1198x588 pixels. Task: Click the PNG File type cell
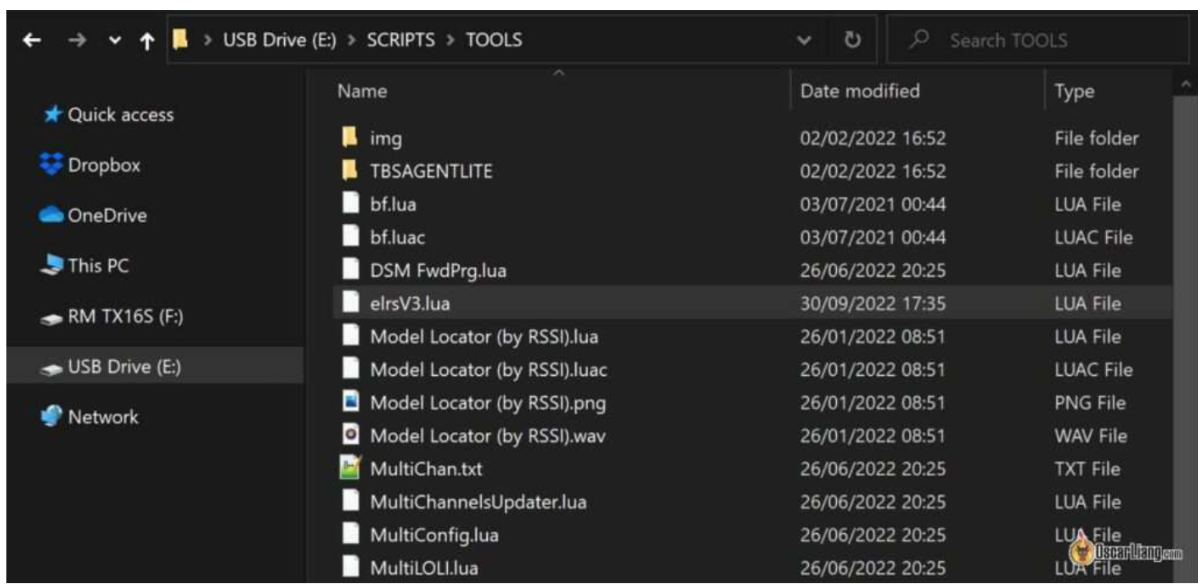point(1090,402)
